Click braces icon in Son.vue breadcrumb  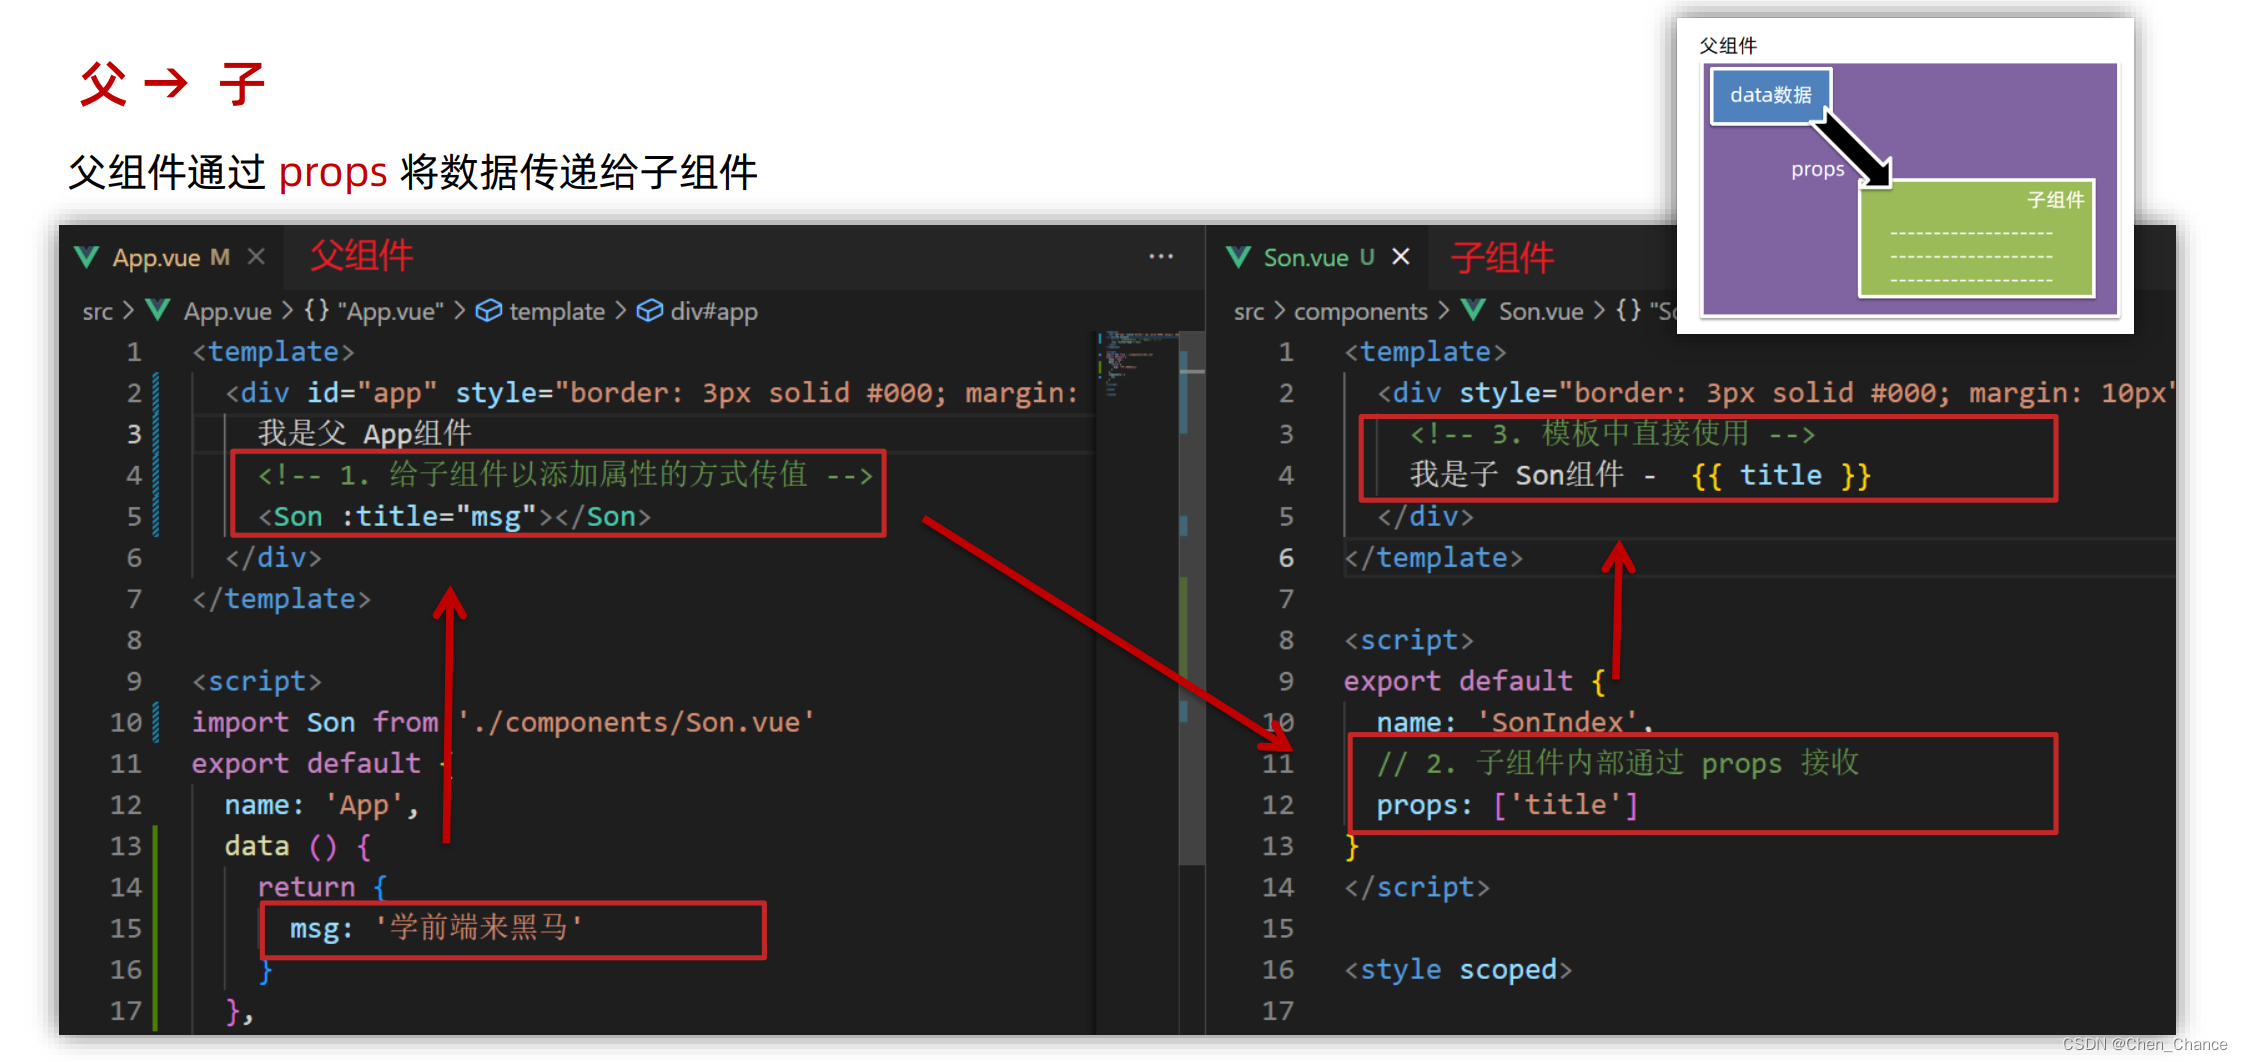tap(1628, 310)
